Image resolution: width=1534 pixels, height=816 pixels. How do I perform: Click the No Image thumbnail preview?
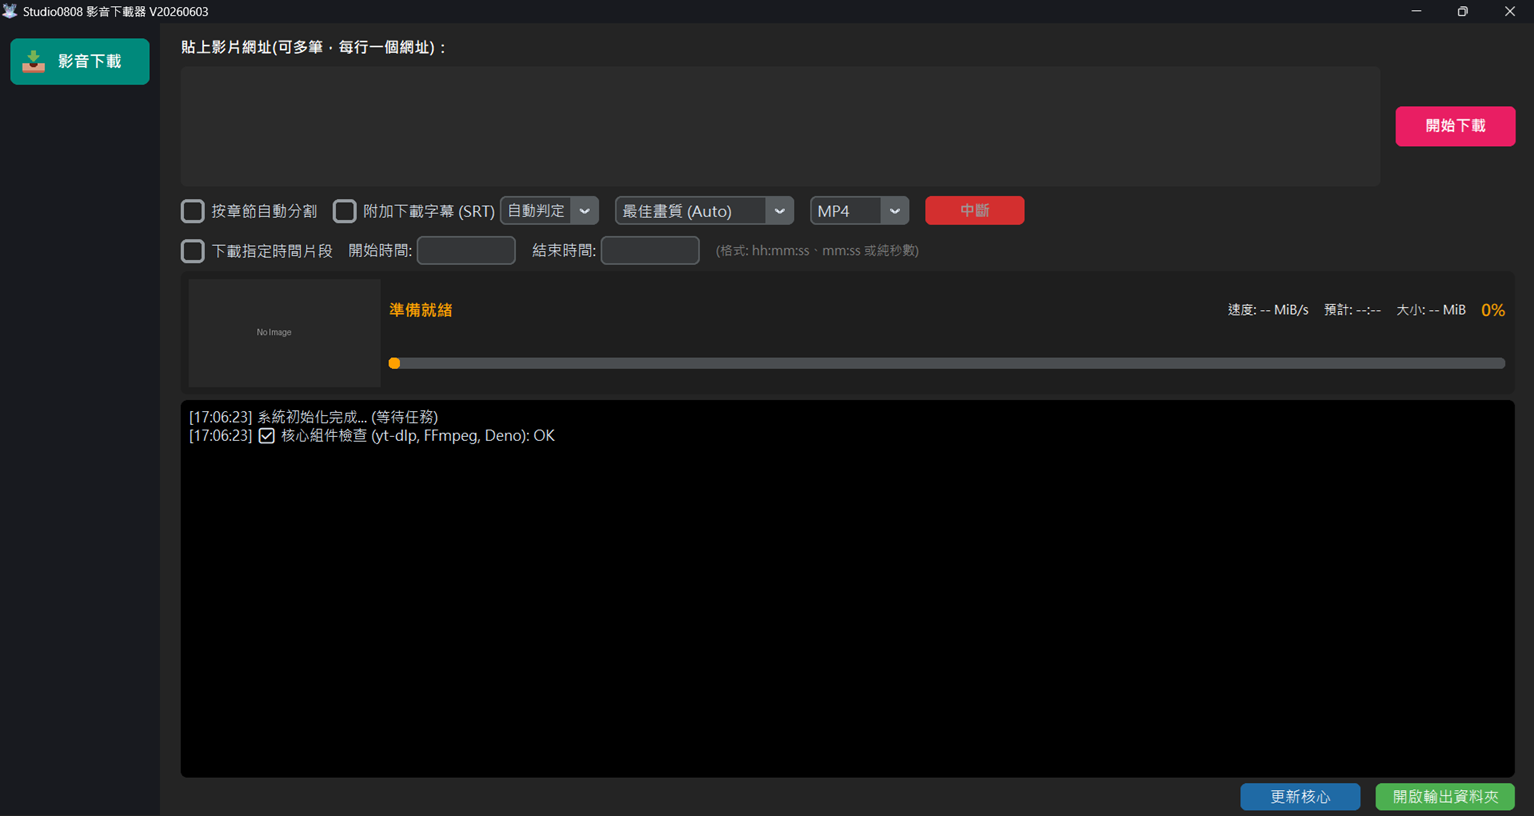pyautogui.click(x=284, y=333)
